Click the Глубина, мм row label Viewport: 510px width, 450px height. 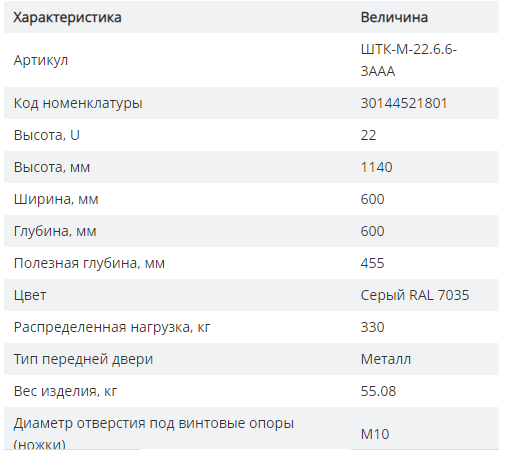(x=55, y=231)
